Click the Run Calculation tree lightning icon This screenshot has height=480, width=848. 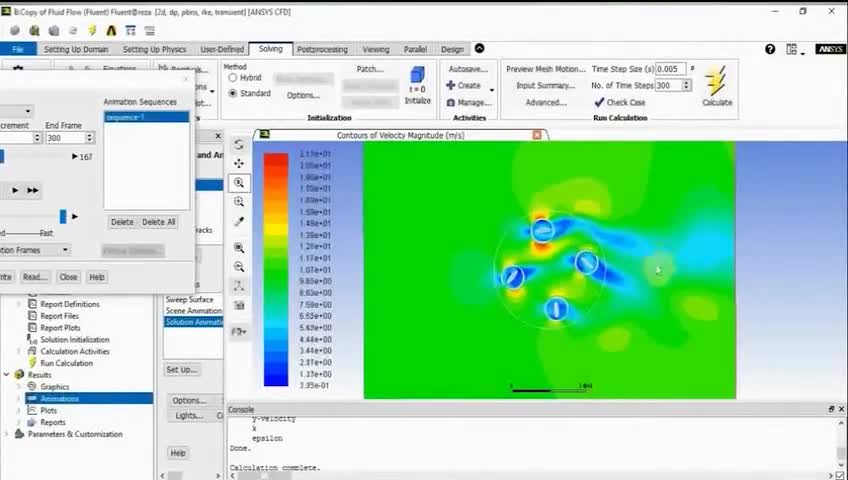tap(32, 363)
